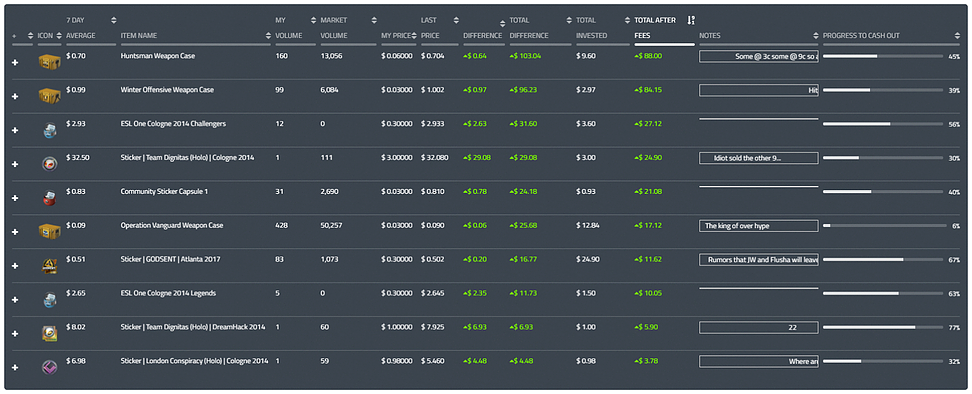
Task: Click the GODSENT progress bar at 67%
Action: 884,260
